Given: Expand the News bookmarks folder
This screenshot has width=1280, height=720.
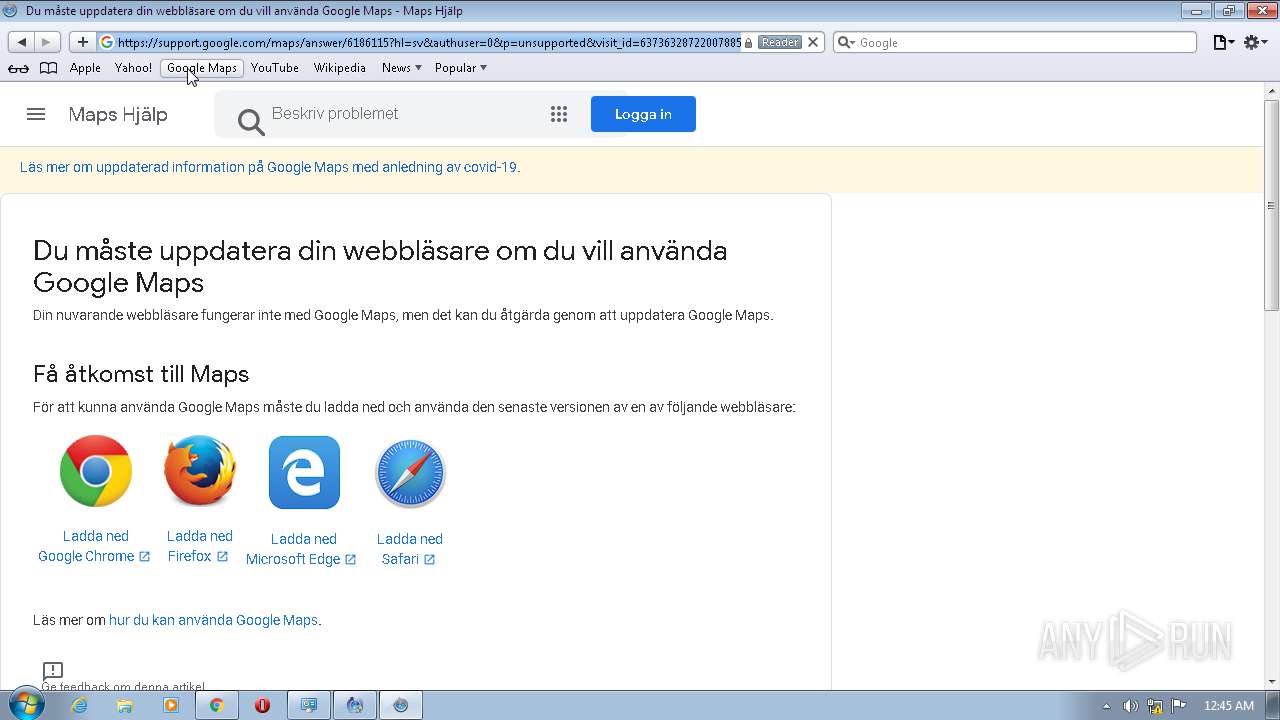Looking at the screenshot, I should pos(402,68).
